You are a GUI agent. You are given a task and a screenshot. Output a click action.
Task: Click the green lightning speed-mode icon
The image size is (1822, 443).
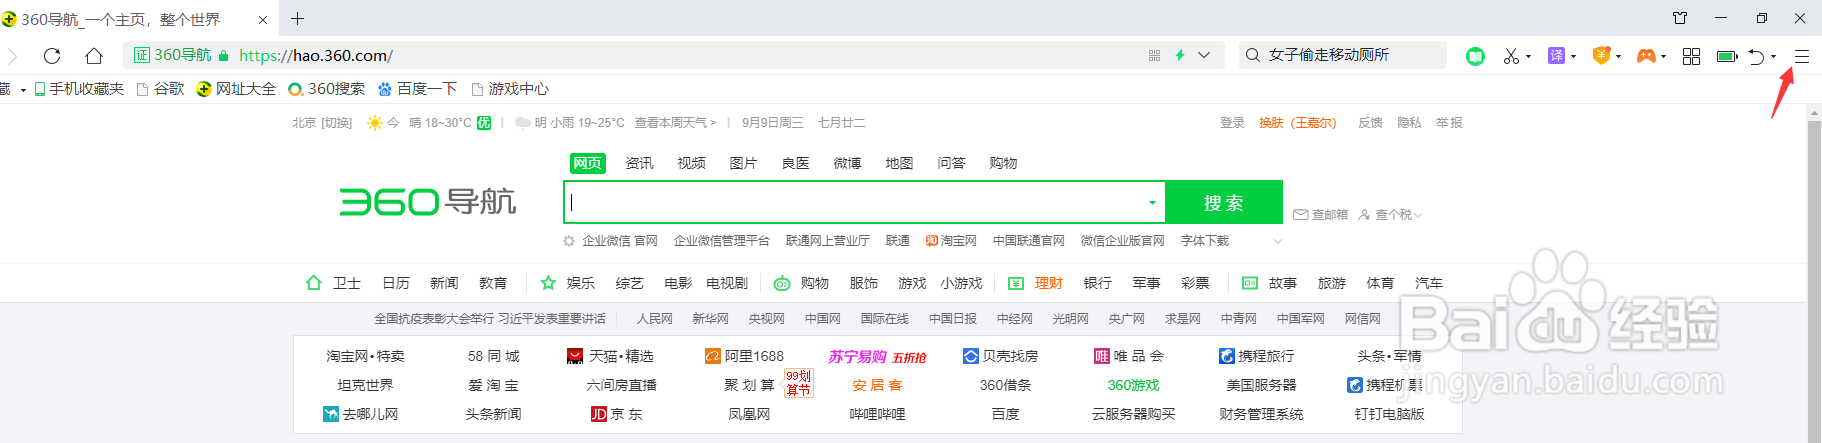click(x=1180, y=56)
